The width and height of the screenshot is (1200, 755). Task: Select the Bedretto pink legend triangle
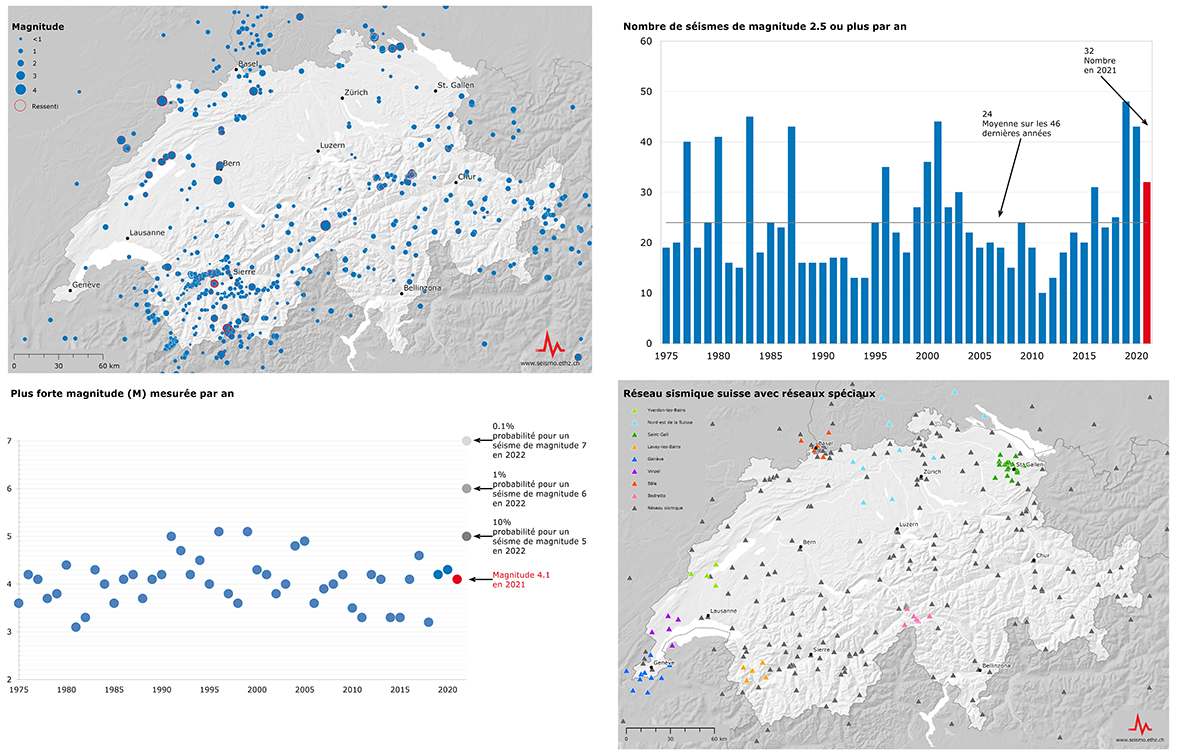pyautogui.click(x=634, y=496)
